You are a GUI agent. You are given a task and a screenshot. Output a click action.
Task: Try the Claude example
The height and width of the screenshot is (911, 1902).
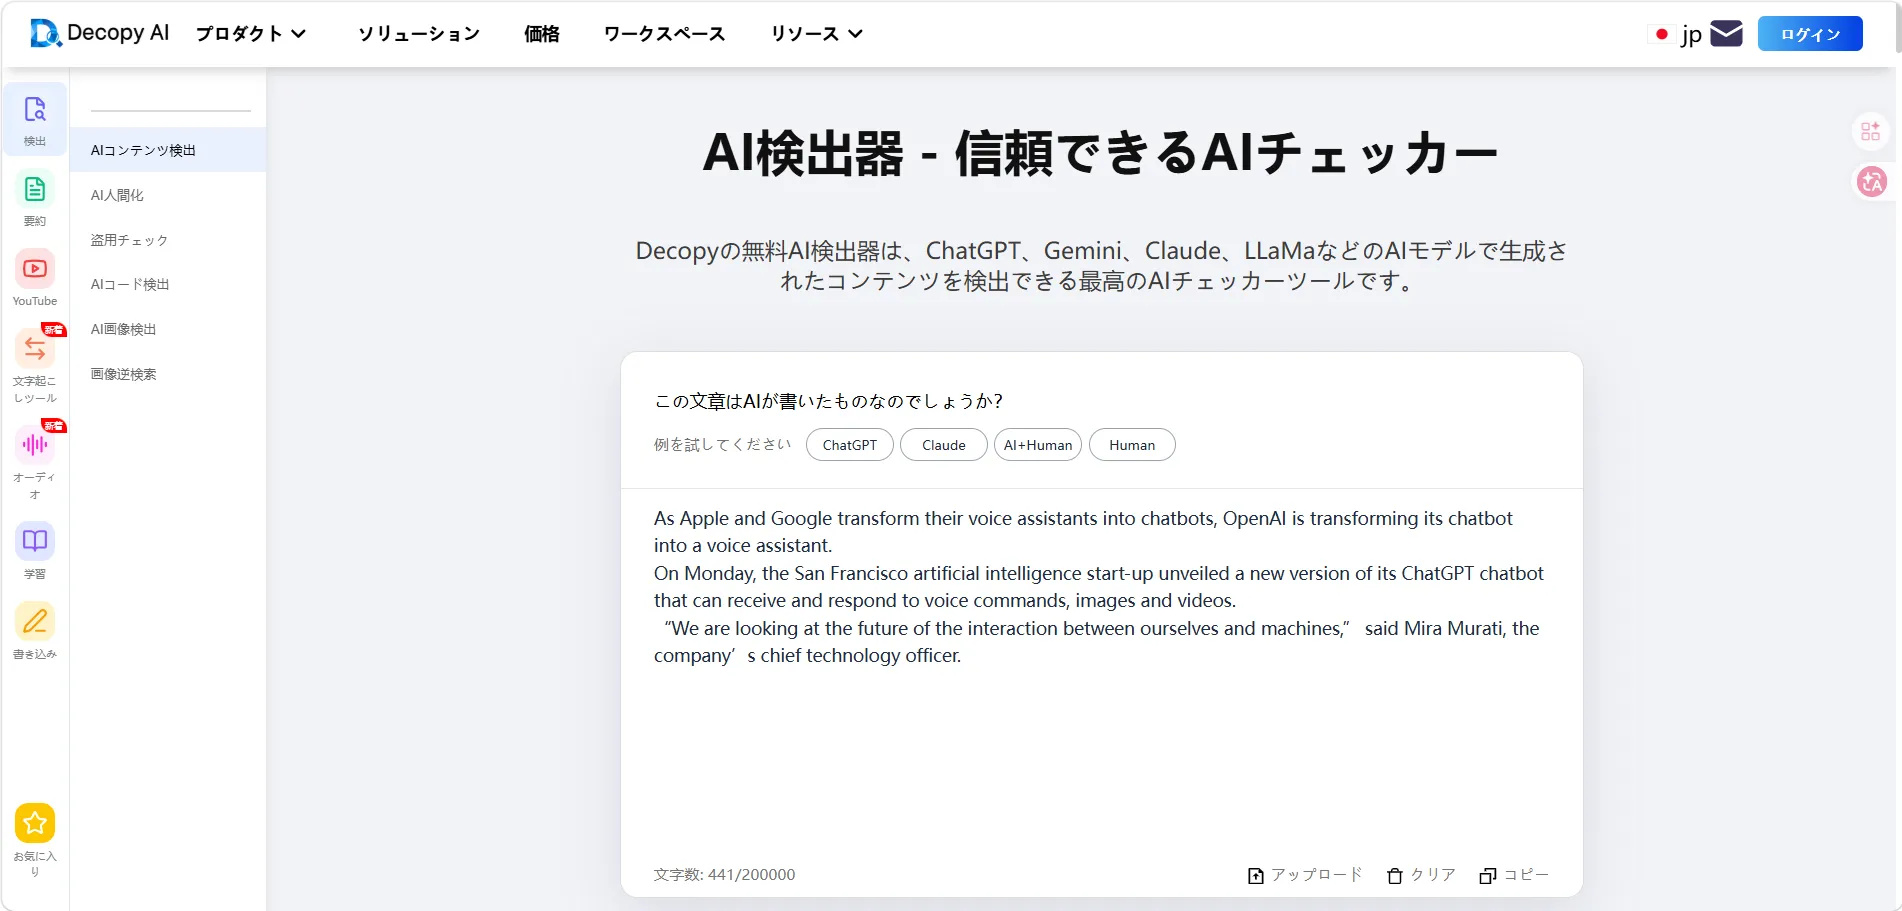click(944, 445)
